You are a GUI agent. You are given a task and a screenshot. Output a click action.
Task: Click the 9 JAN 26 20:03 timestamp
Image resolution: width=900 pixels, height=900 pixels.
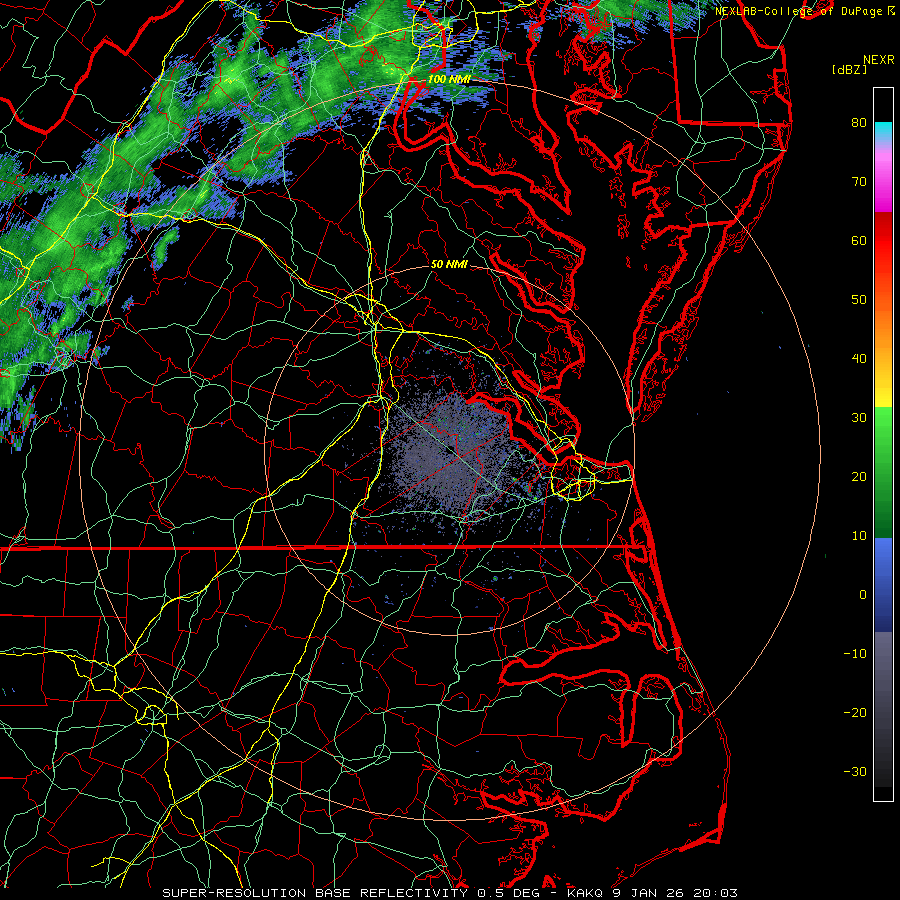[678, 893]
